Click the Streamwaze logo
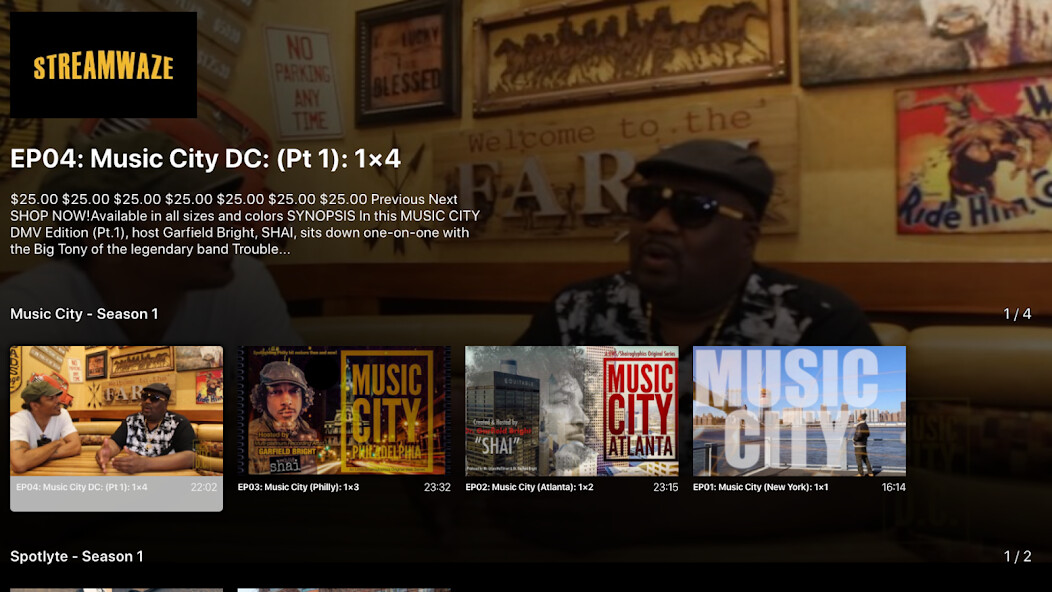The image size is (1052, 592). tap(103, 66)
